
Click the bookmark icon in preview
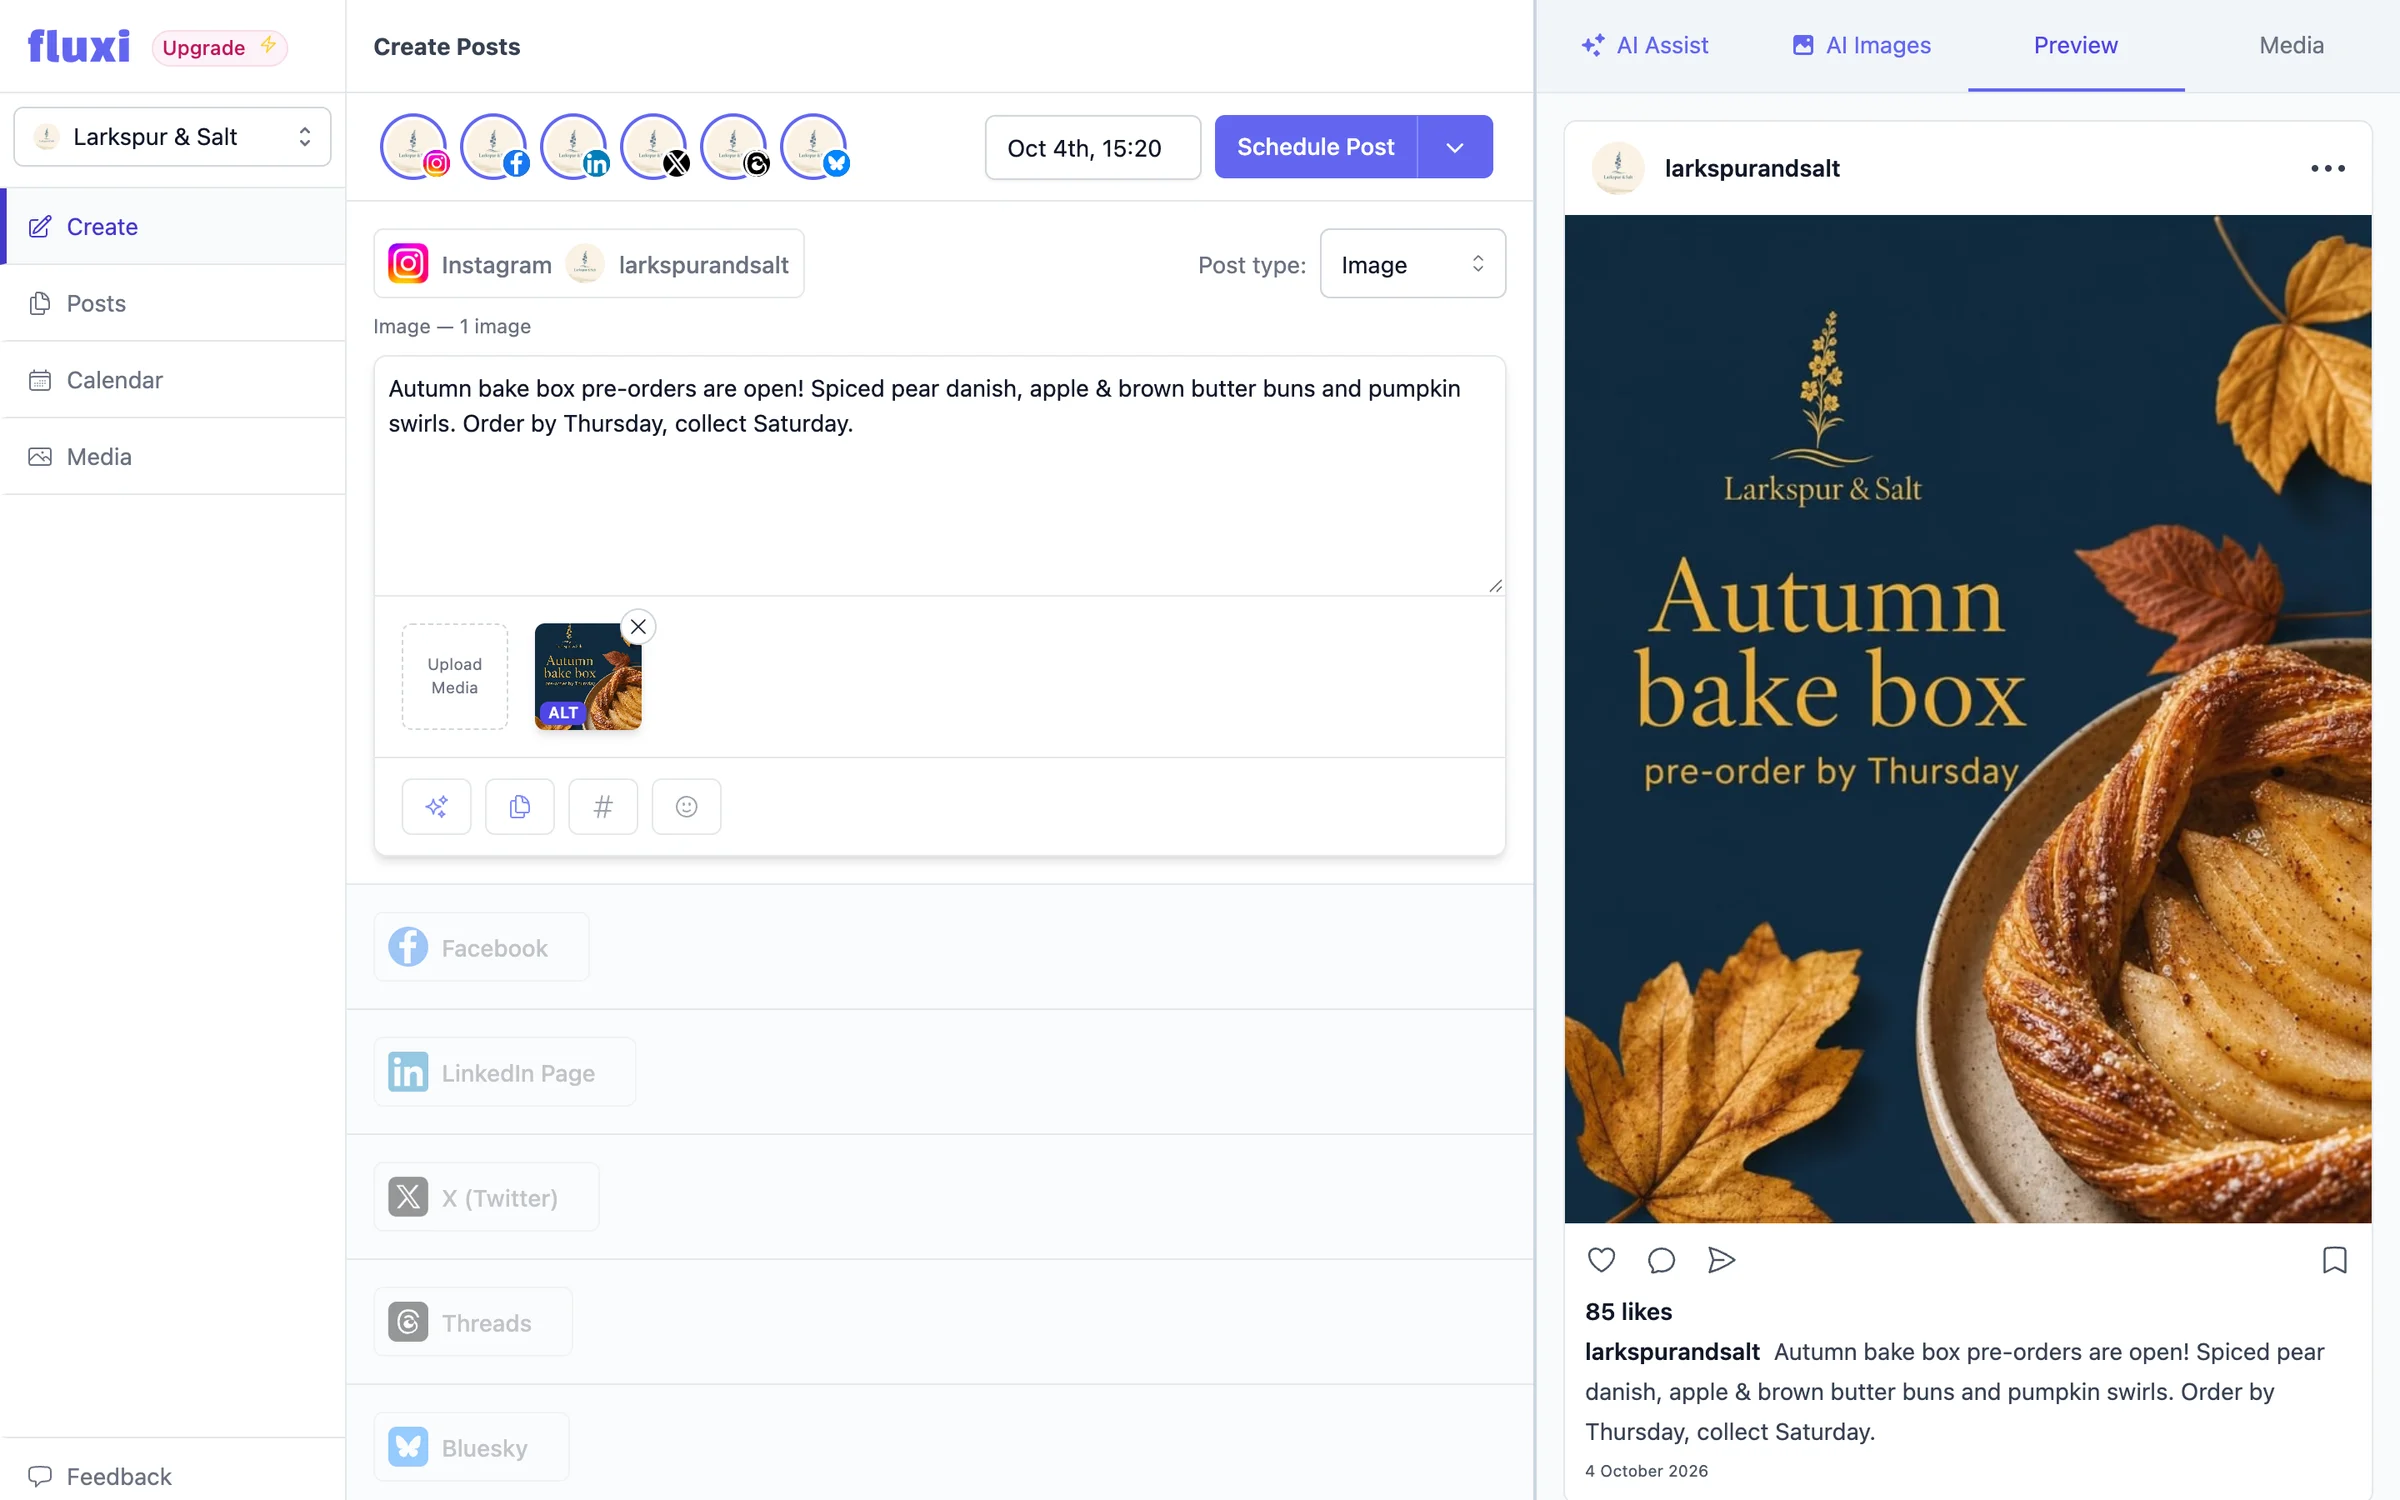[x=2334, y=1260]
